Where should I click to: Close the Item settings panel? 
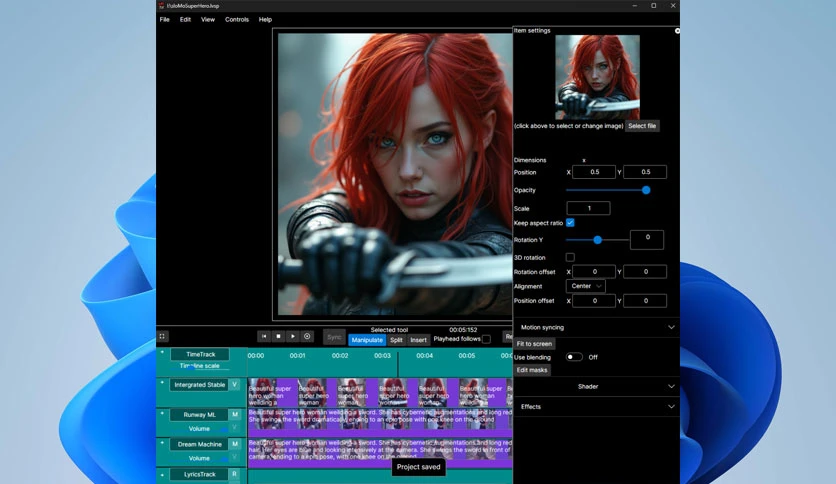point(677,31)
